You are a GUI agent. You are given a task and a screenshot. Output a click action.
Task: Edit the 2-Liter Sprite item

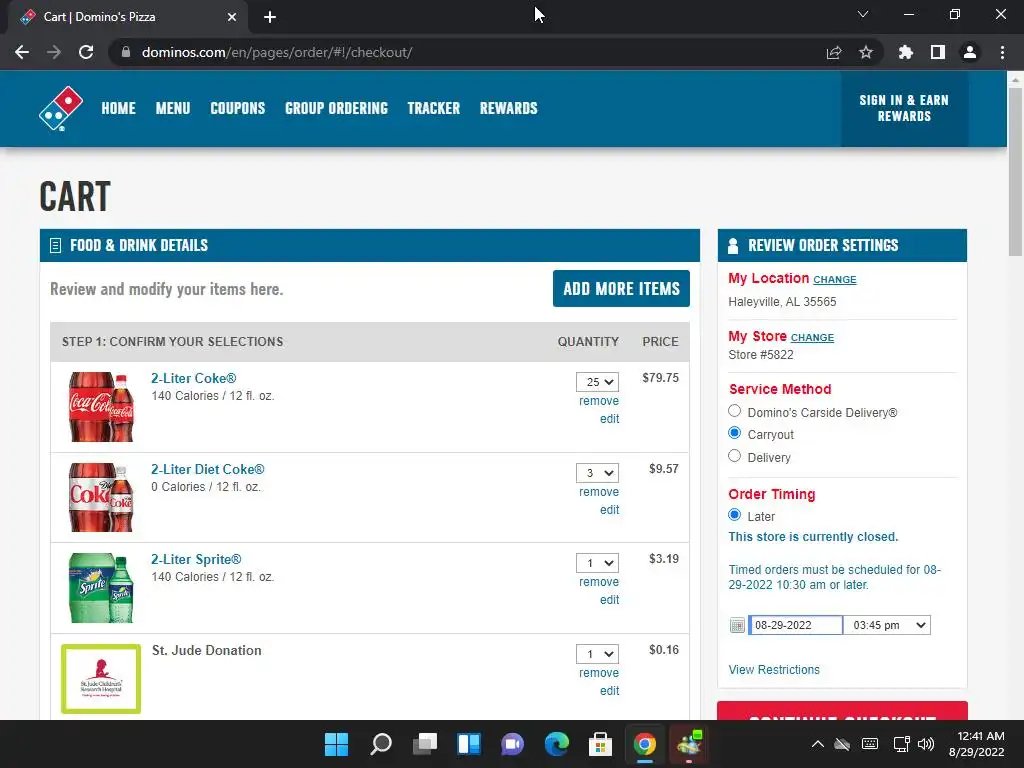tap(609, 600)
